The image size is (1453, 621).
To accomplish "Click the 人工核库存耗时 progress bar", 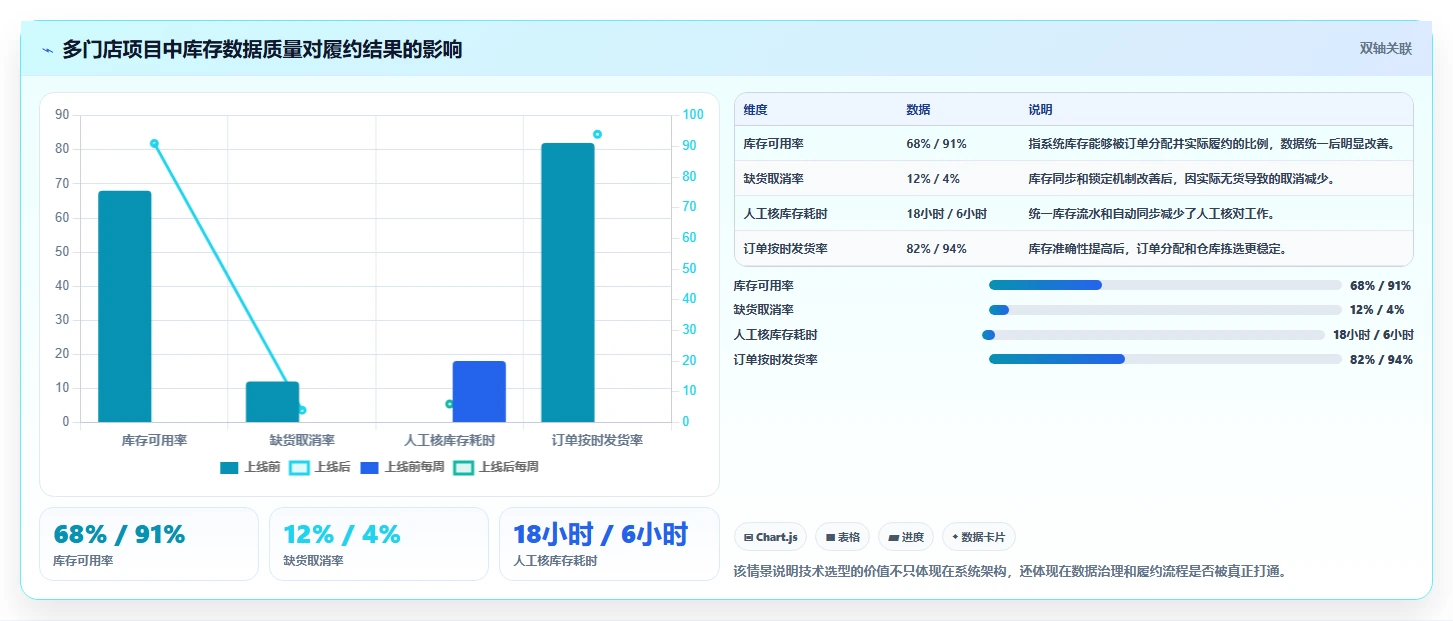I will click(x=1153, y=335).
